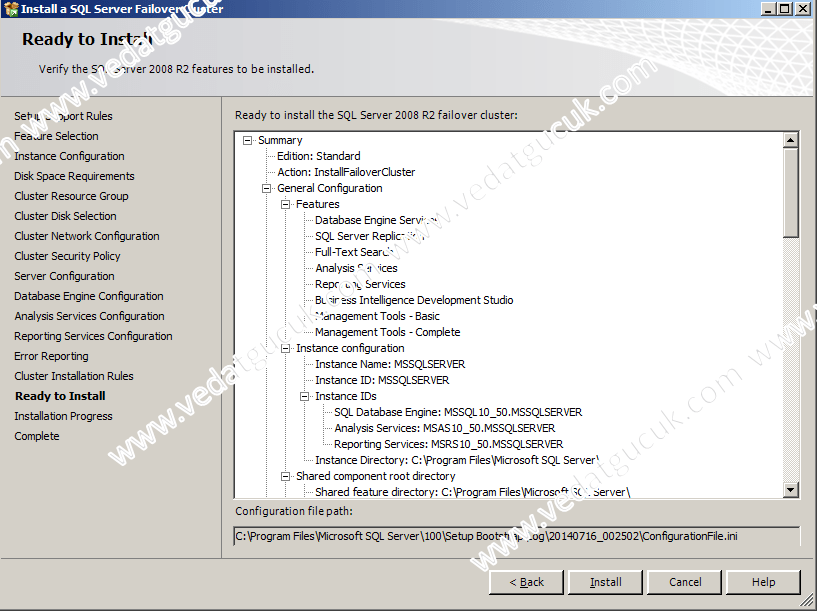Collapse the General Configuration node
Screen dimensions: 817x615
click(266, 188)
